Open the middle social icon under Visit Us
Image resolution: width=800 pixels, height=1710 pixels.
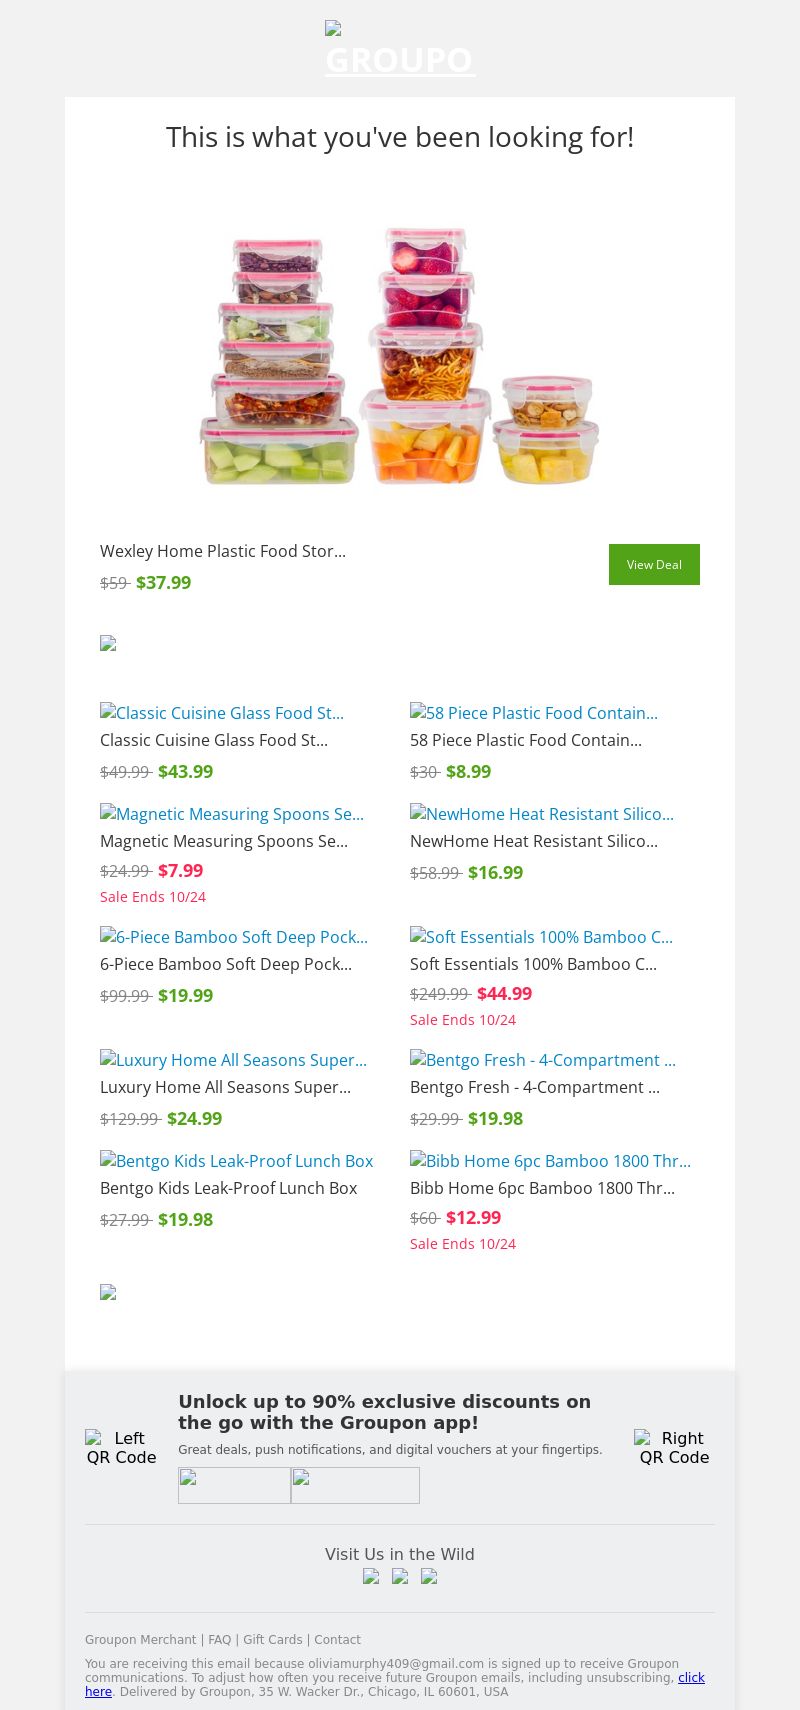tap(400, 1577)
